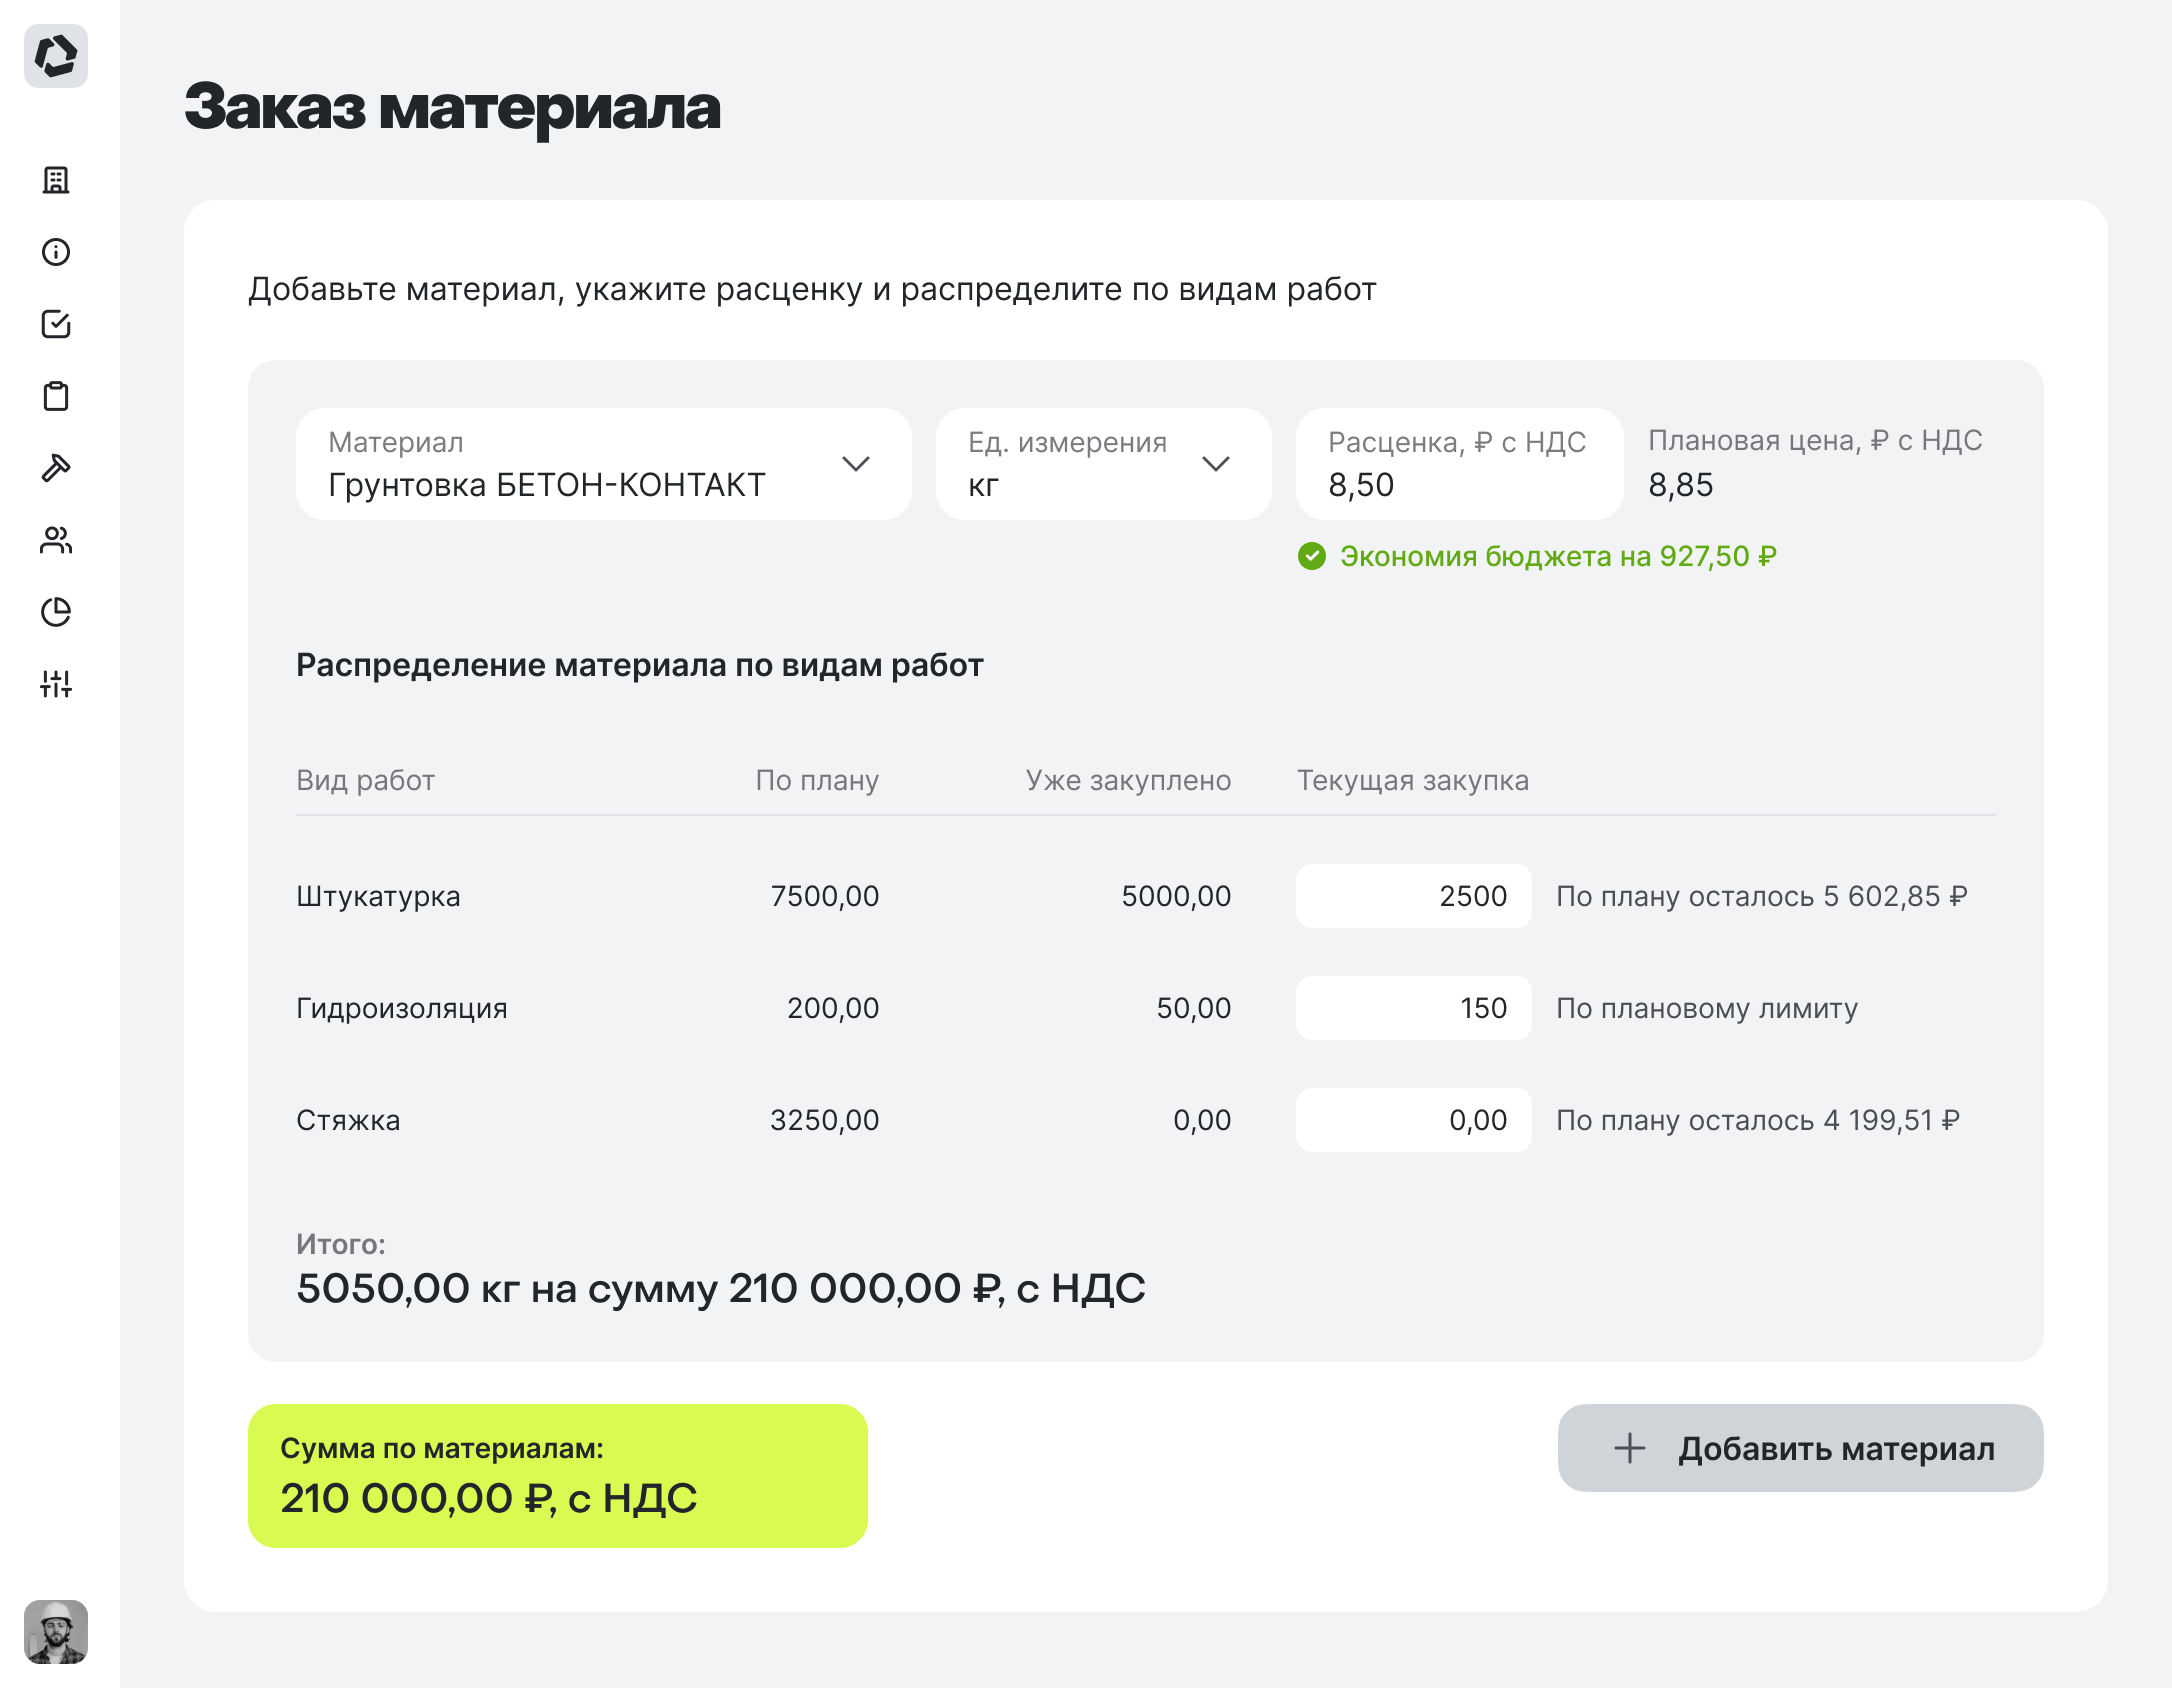This screenshot has width=2172, height=1688.
Task: Open reports via the pie chart icon
Action: [x=57, y=613]
